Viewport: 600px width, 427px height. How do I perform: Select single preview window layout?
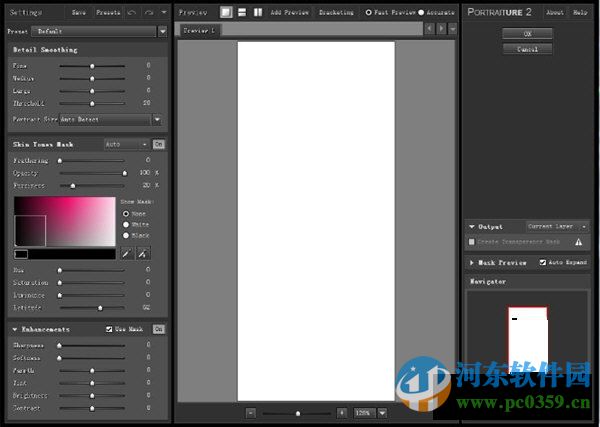point(226,12)
